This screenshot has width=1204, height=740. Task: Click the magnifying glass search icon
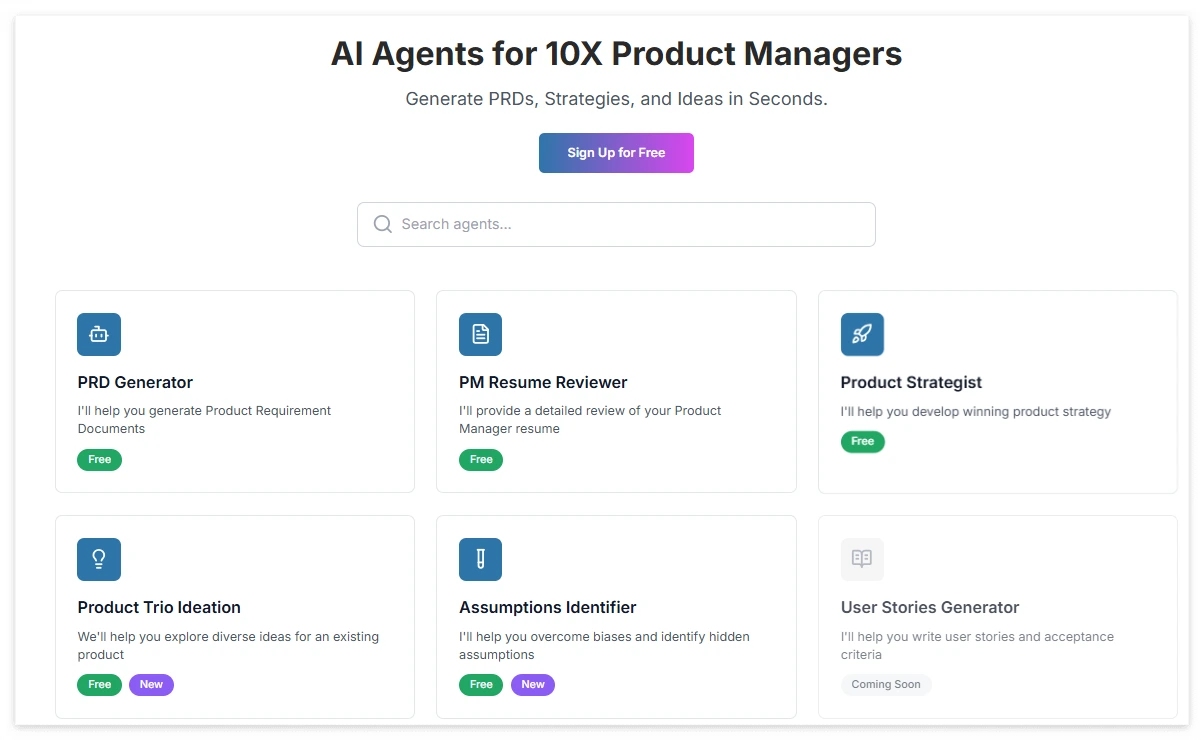[x=382, y=224]
